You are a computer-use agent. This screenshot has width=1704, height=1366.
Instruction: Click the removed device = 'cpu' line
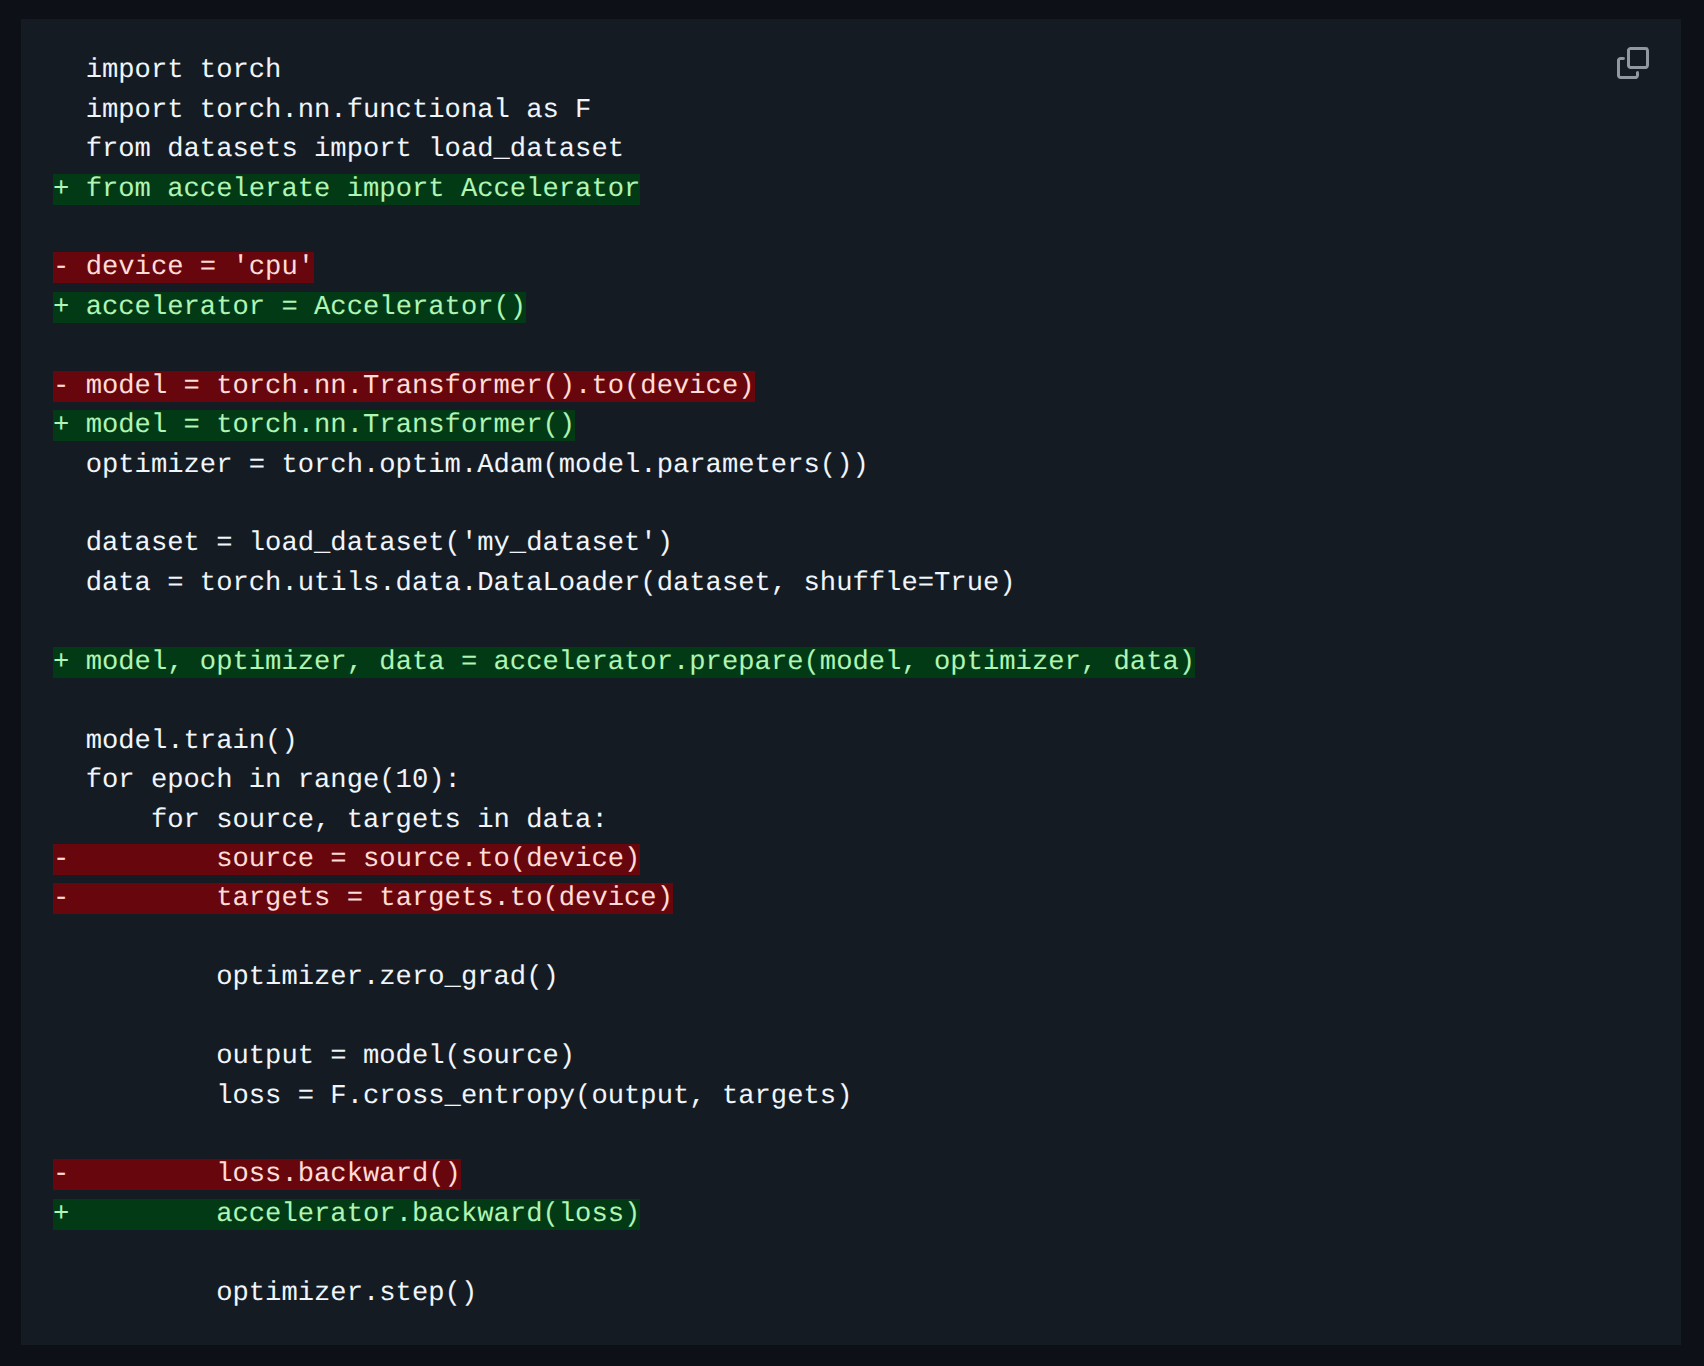183,265
